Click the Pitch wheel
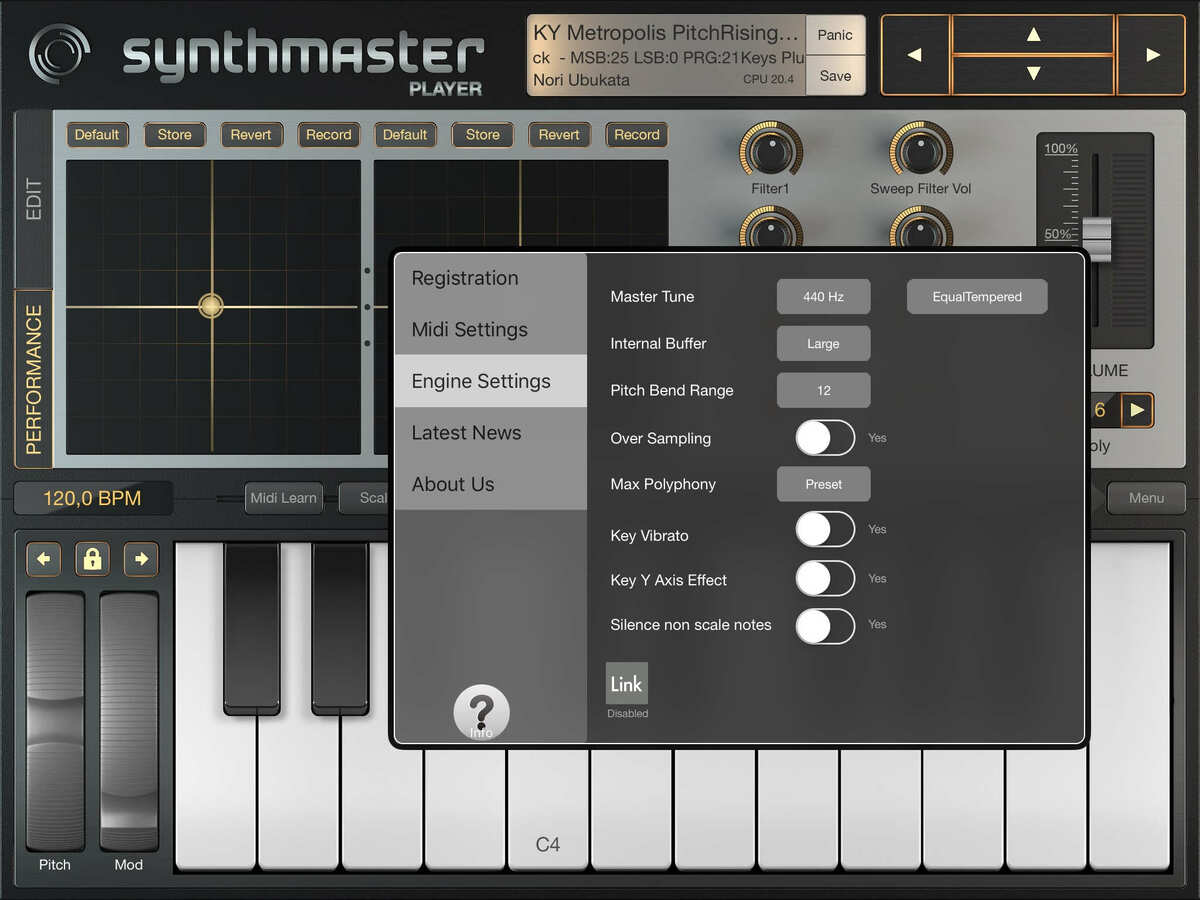1200x900 pixels. point(55,720)
